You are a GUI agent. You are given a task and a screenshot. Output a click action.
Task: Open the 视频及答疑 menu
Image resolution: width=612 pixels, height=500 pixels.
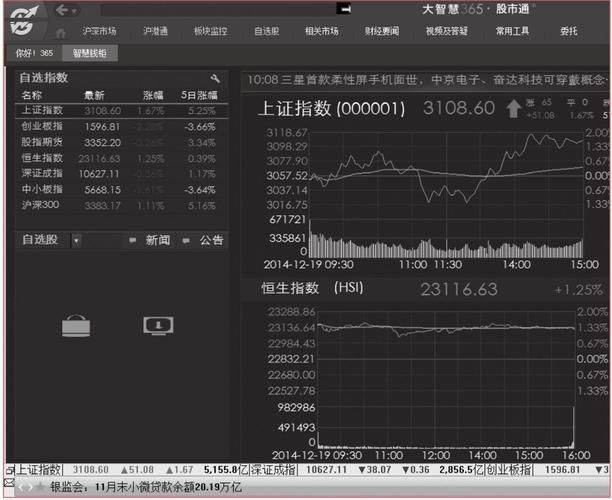pyautogui.click(x=447, y=31)
